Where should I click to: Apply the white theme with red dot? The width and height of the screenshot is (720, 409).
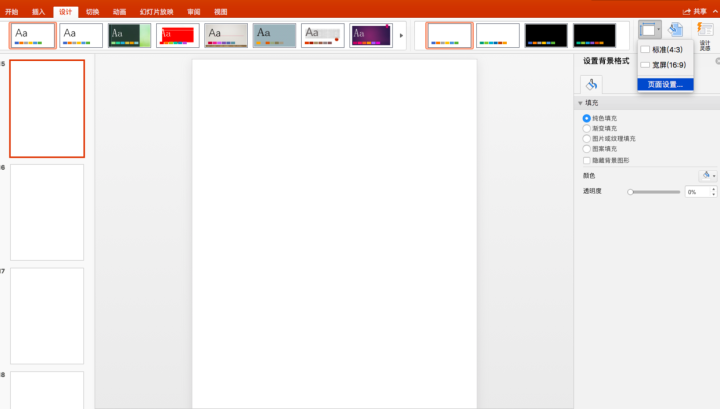(323, 35)
